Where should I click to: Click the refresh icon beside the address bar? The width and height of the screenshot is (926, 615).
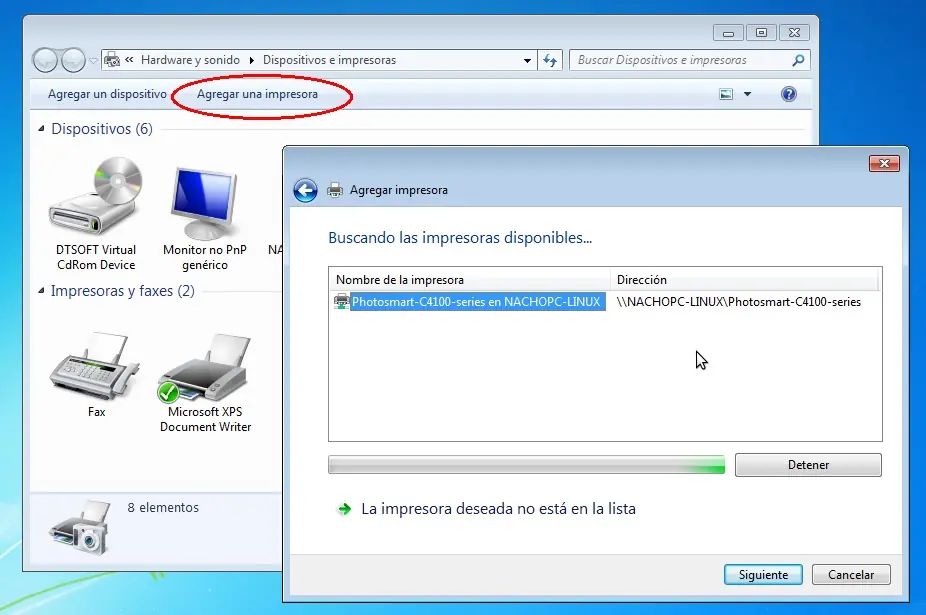(550, 60)
